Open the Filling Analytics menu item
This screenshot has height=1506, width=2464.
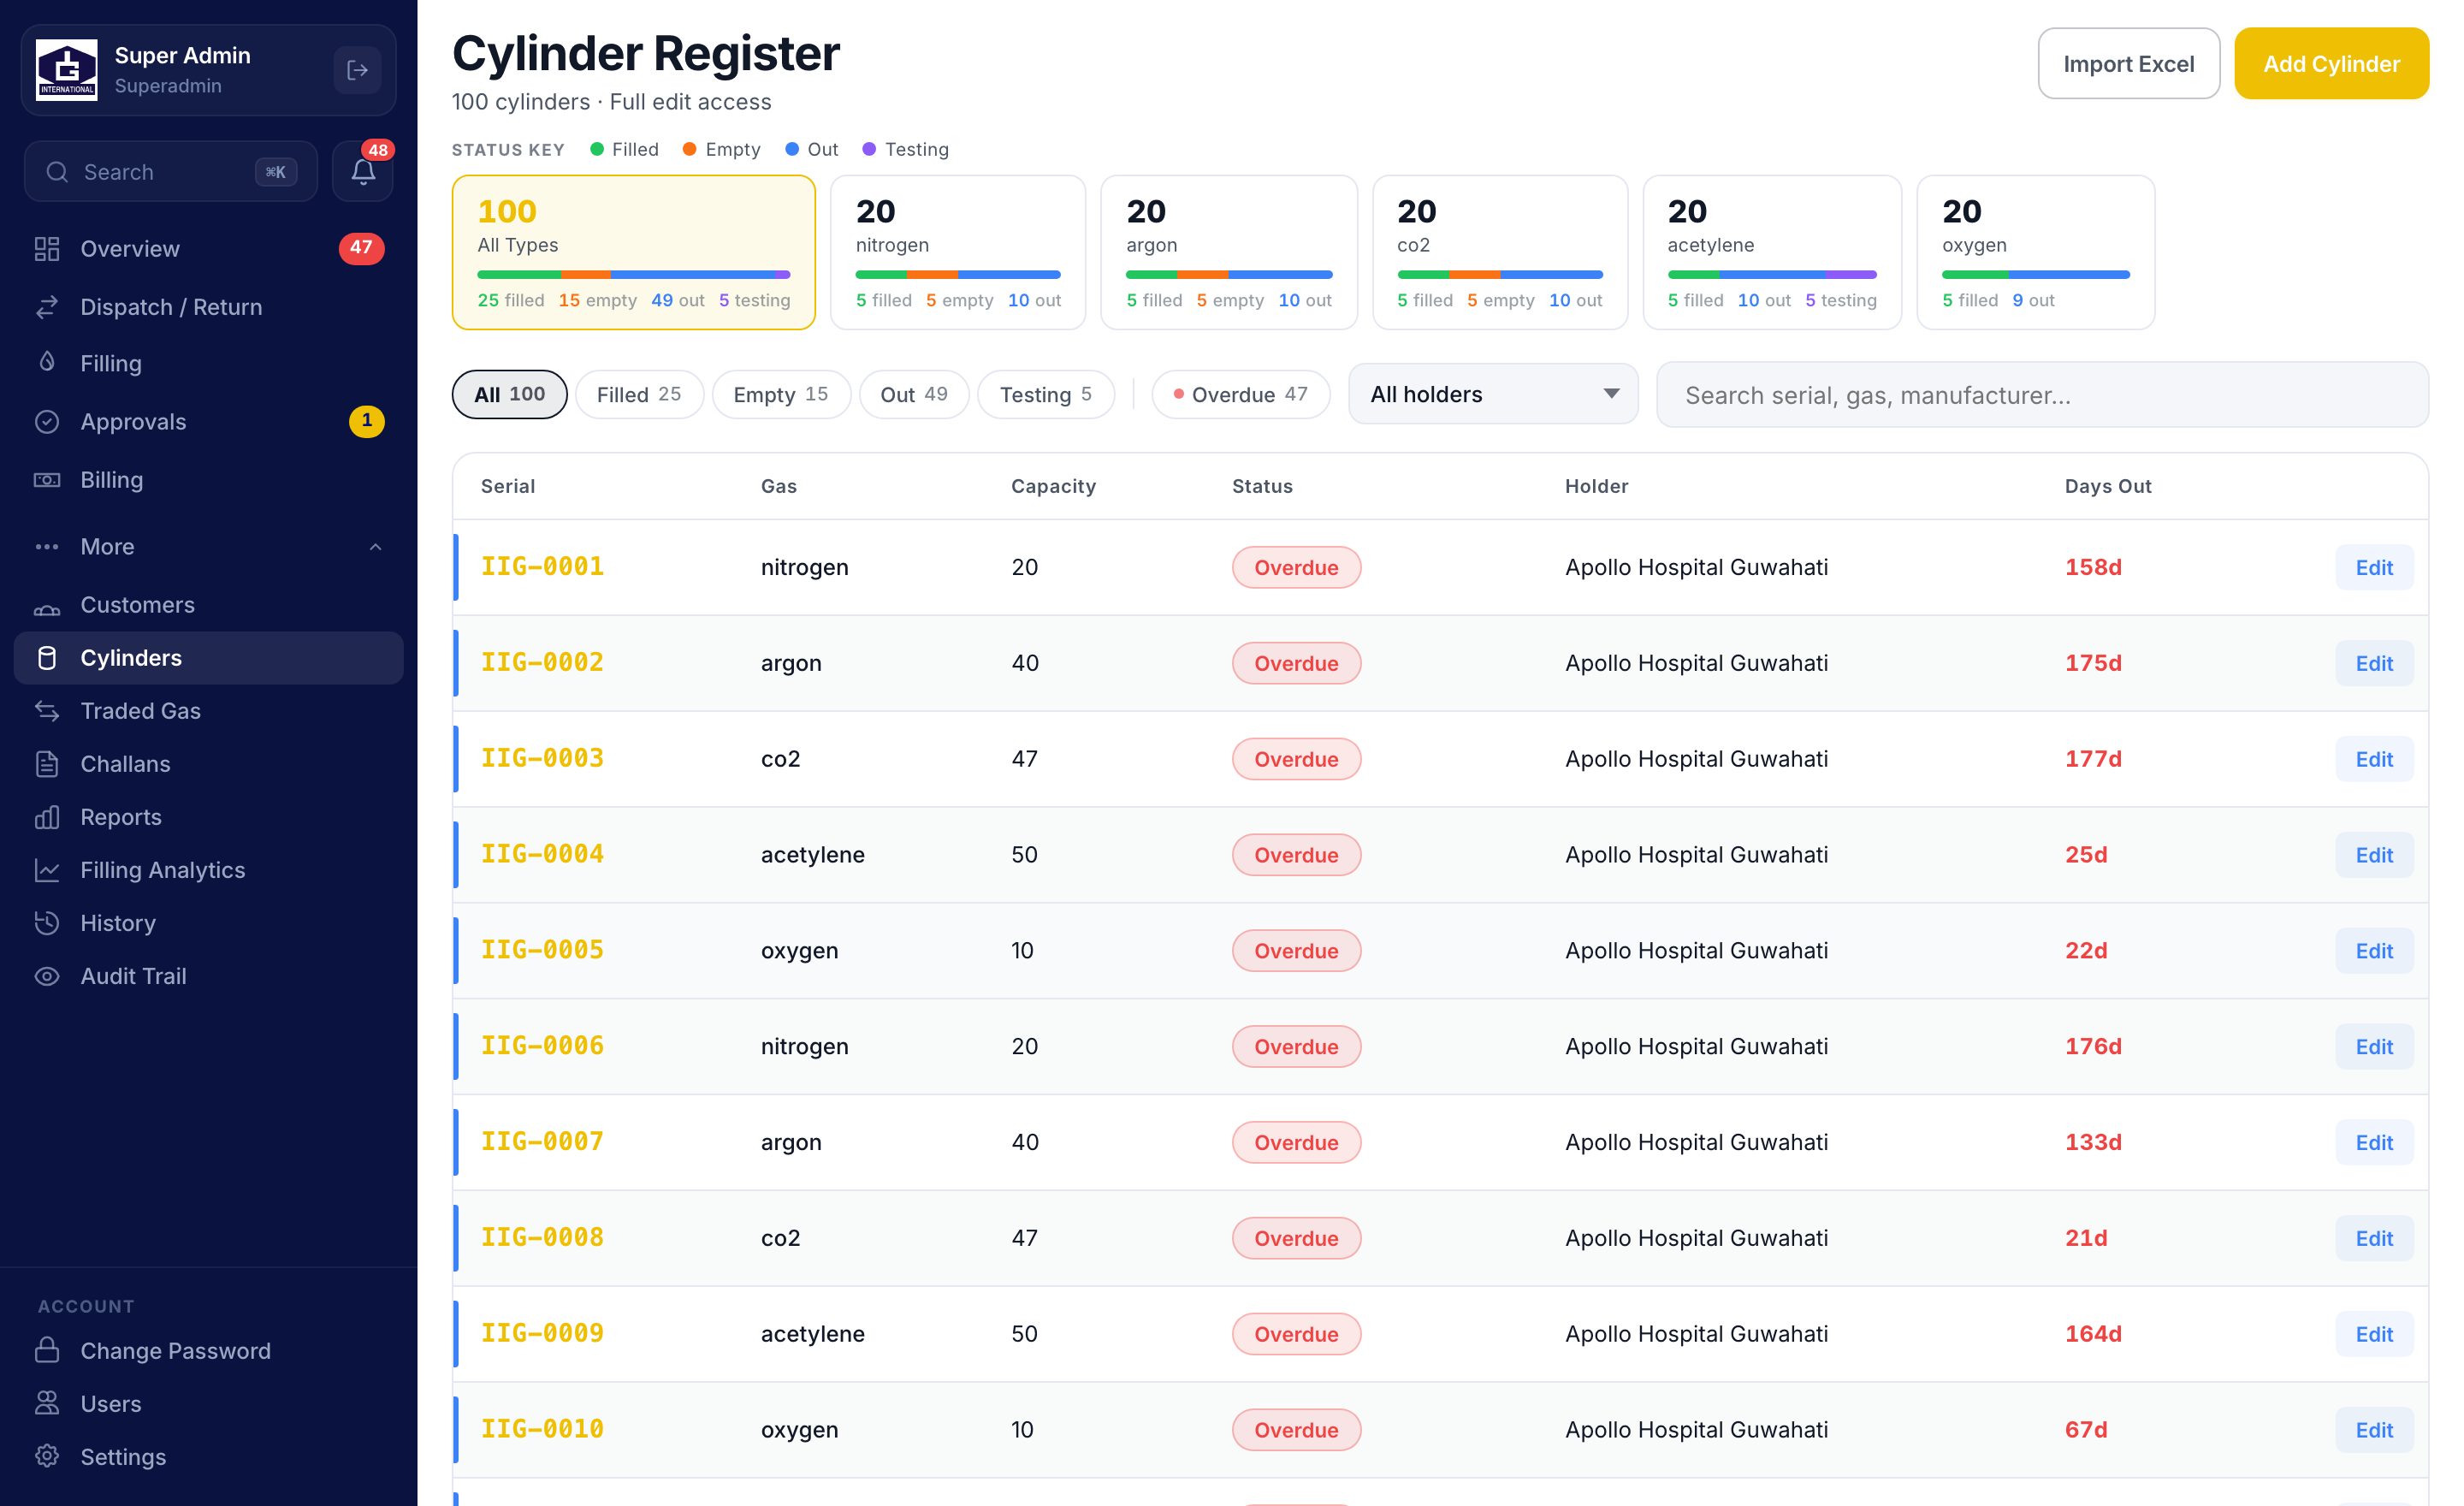[x=209, y=870]
